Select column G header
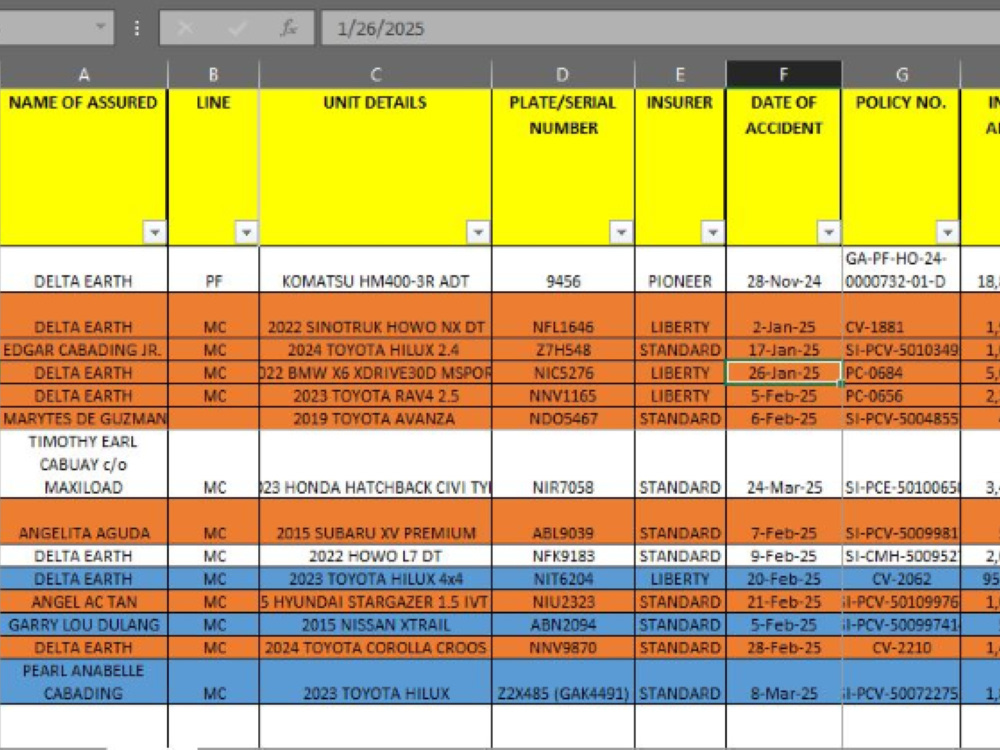This screenshot has height=750, width=1000. click(901, 75)
